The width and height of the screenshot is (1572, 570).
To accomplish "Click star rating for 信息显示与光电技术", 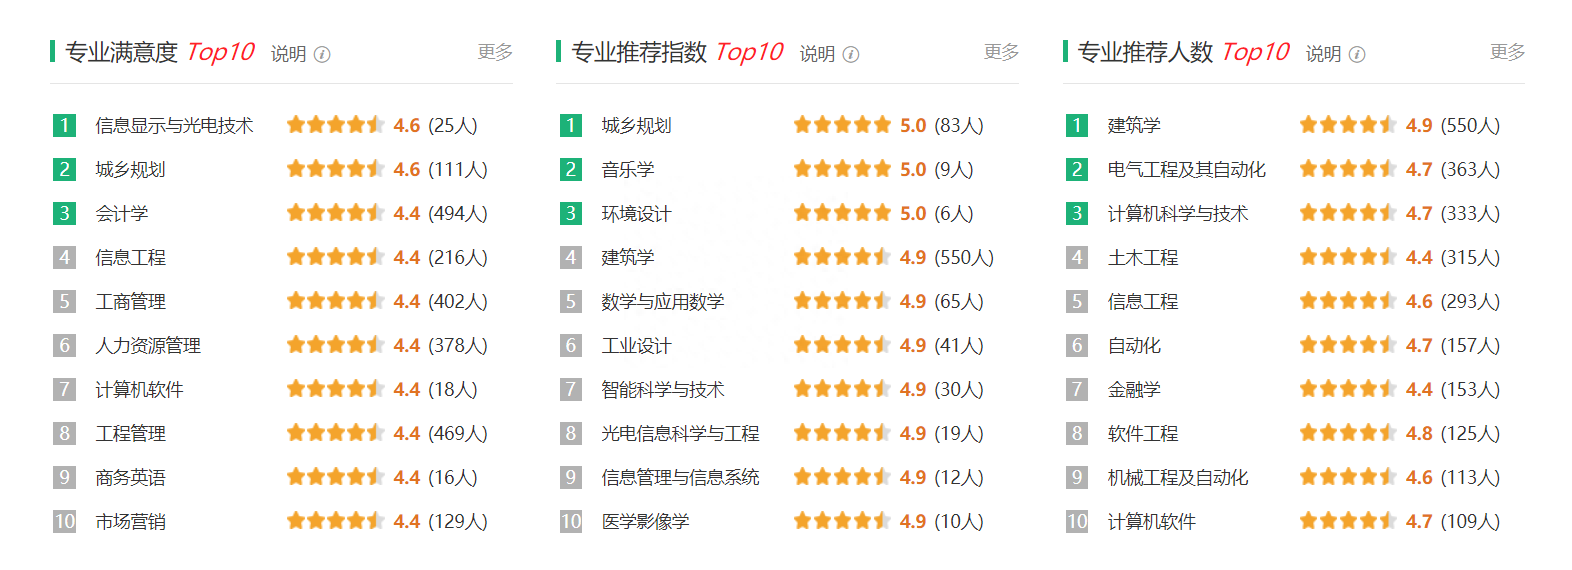I will click(x=336, y=125).
